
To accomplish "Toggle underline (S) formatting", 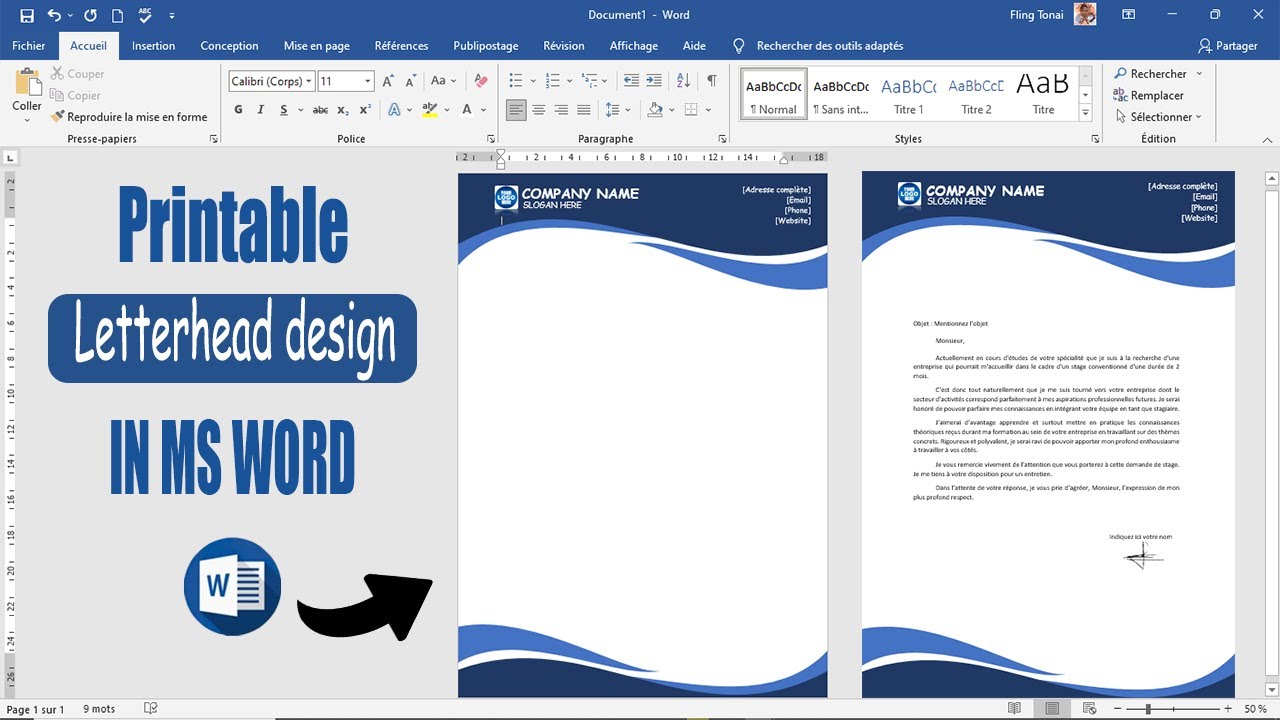I will [x=284, y=110].
